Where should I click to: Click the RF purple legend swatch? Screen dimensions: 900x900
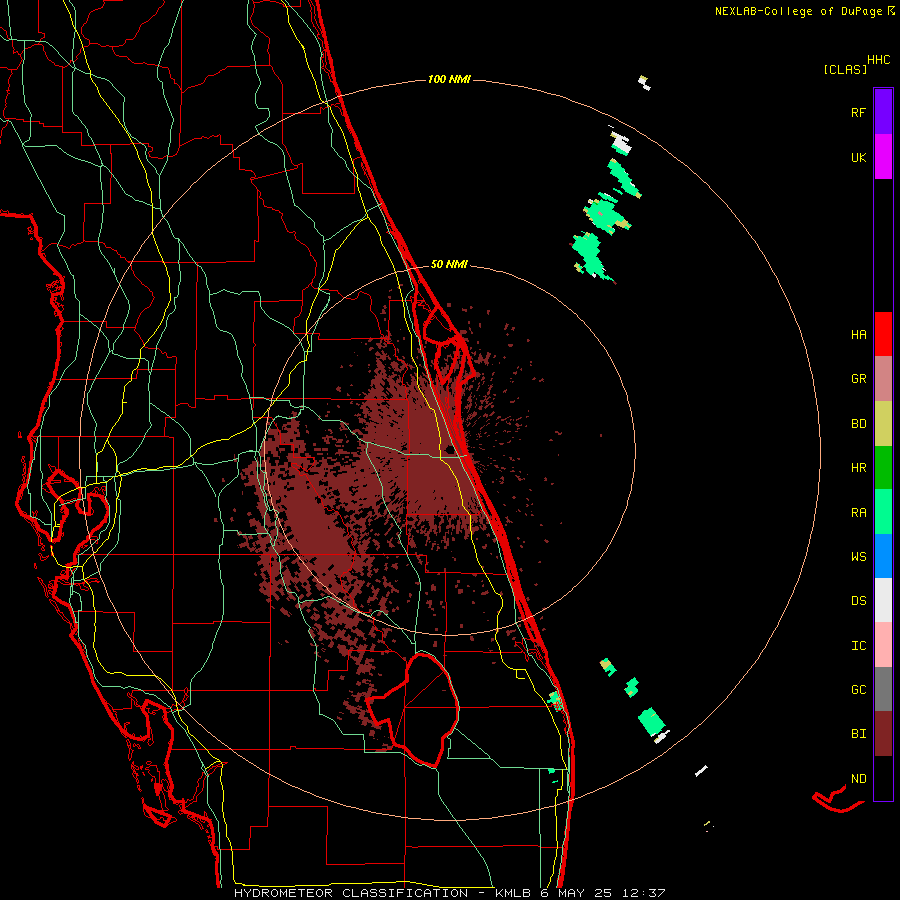click(x=883, y=112)
